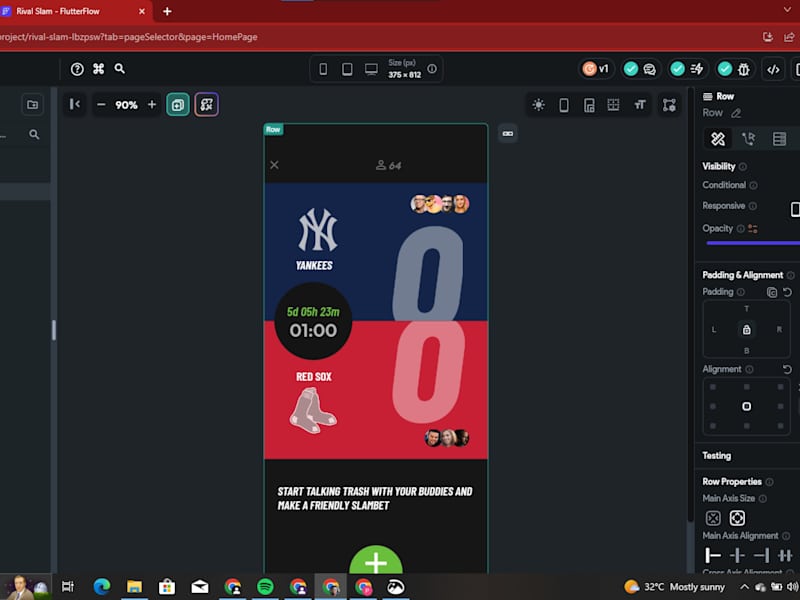
Task: Open the project issues bug icon
Action: (x=743, y=69)
